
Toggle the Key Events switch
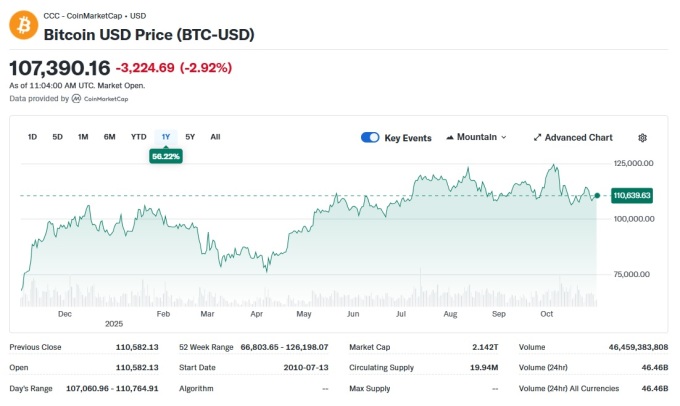tap(370, 137)
